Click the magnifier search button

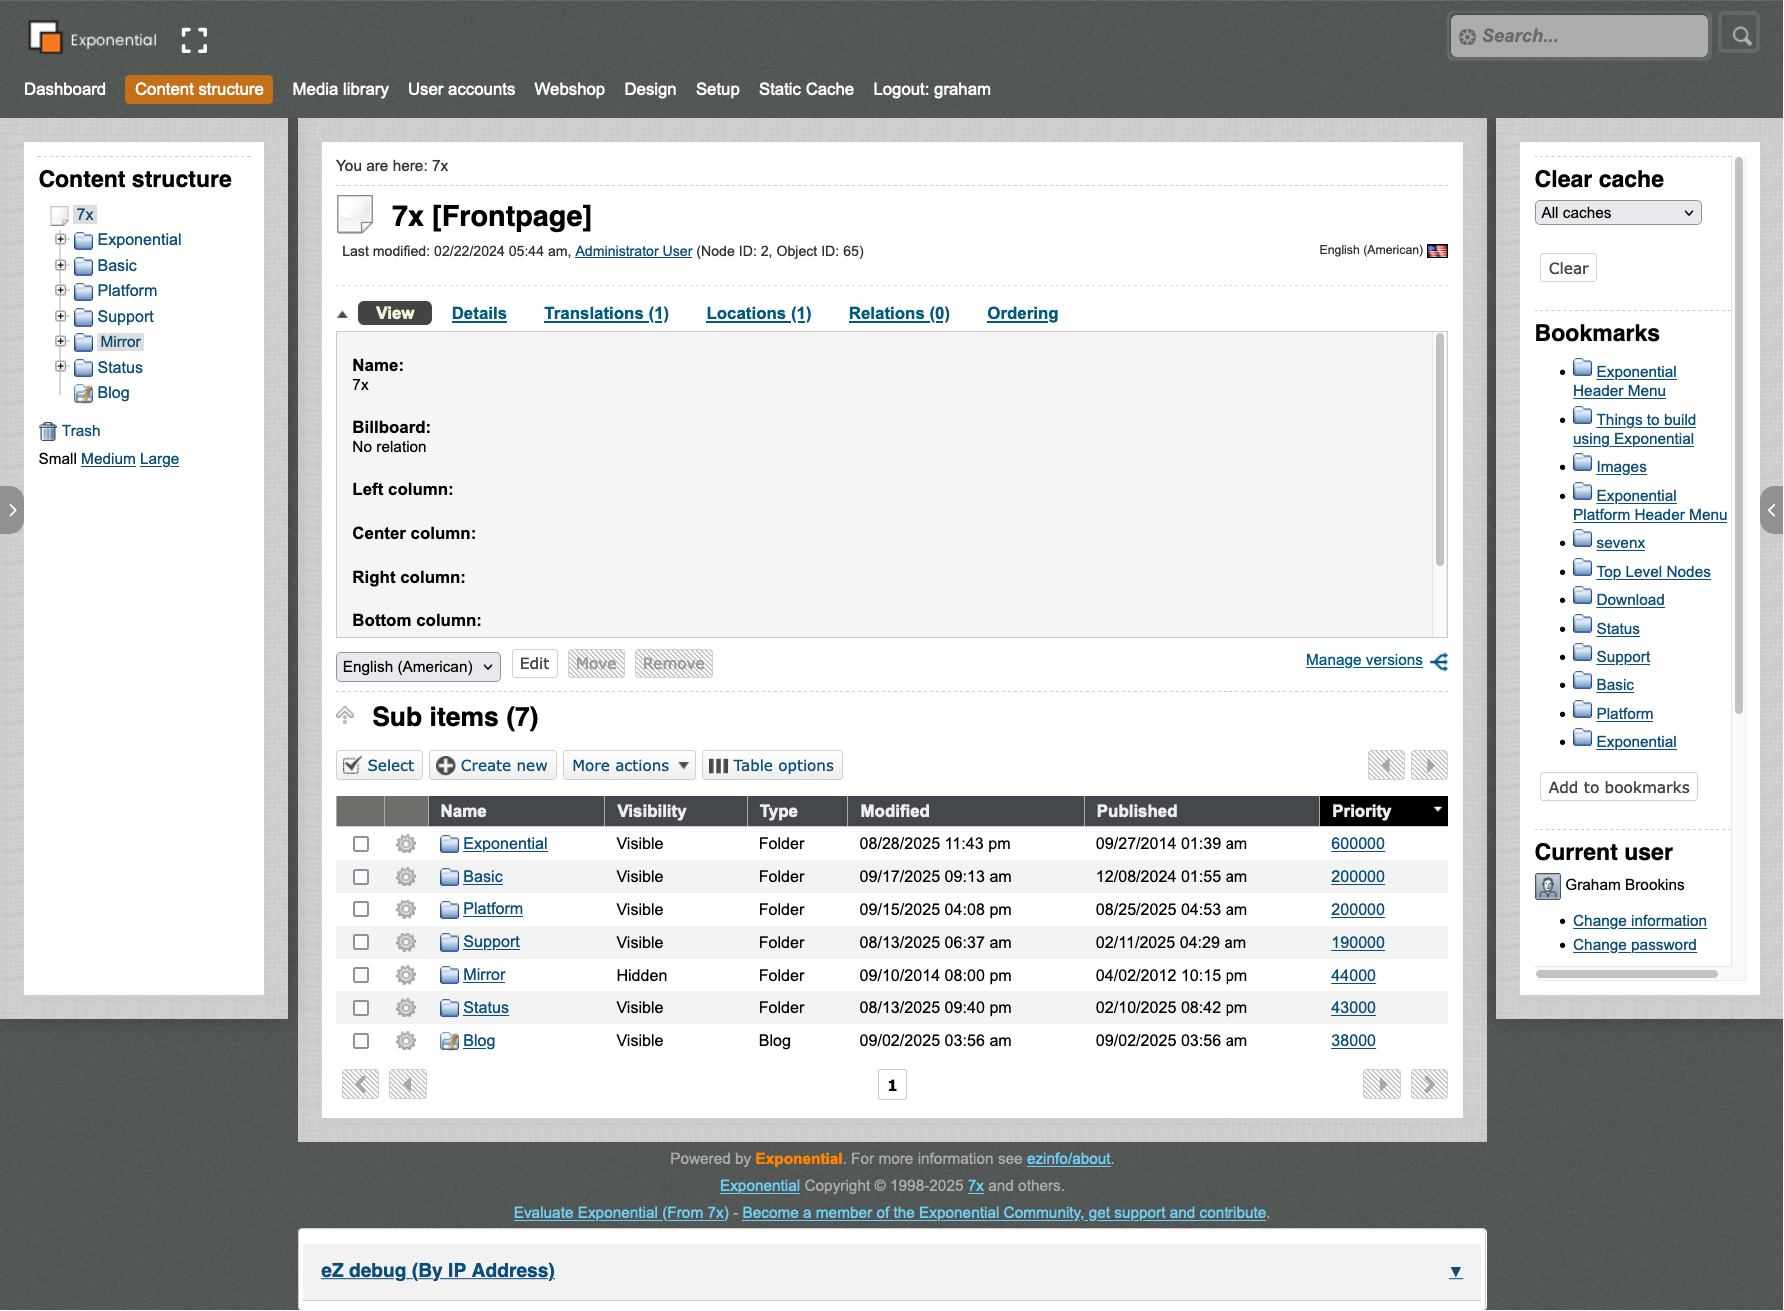point(1741,36)
